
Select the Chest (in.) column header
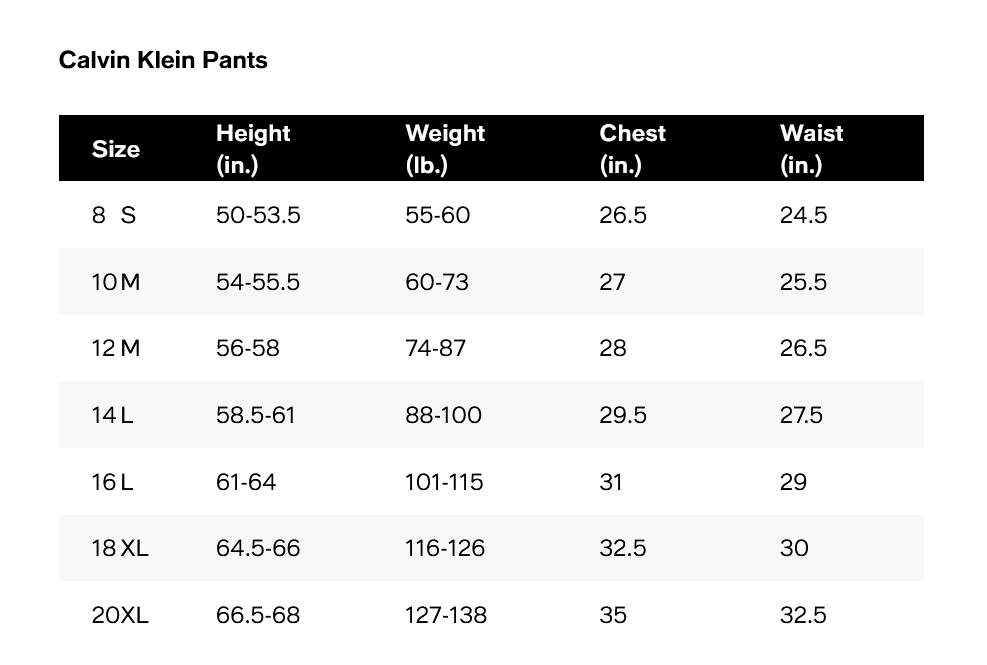(632, 149)
